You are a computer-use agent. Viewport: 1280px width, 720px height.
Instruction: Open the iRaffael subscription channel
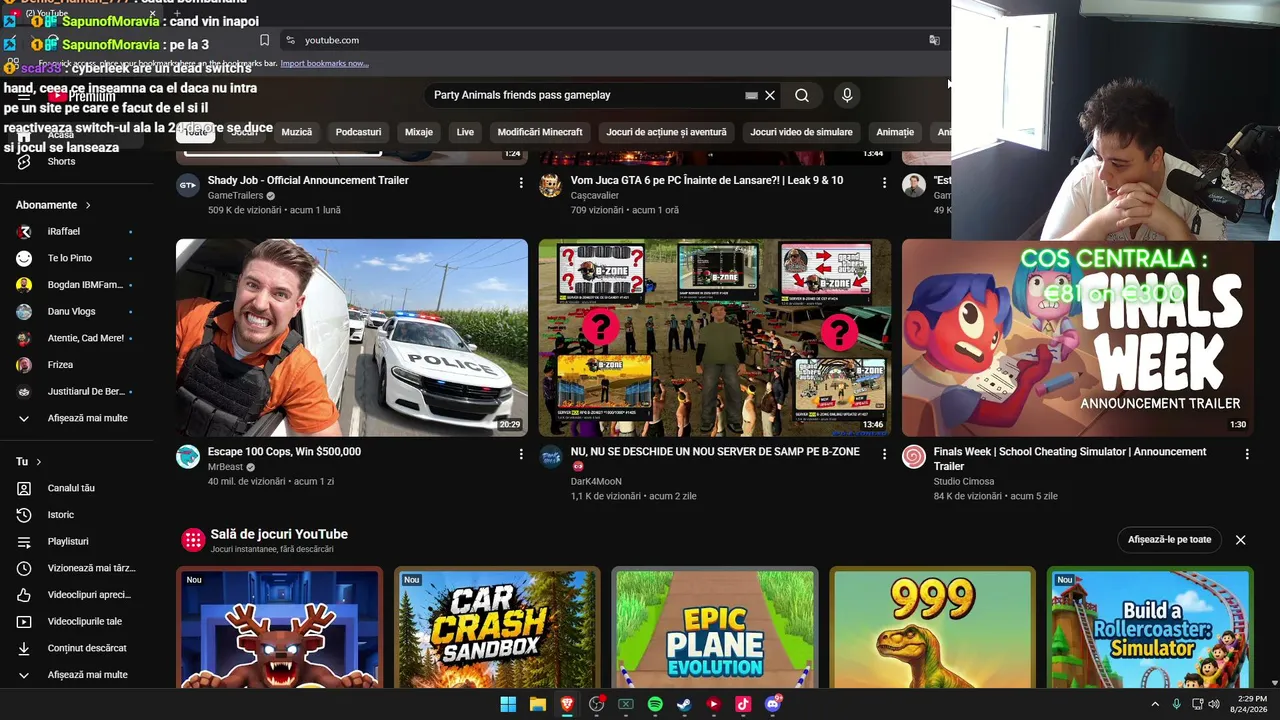coord(76,231)
